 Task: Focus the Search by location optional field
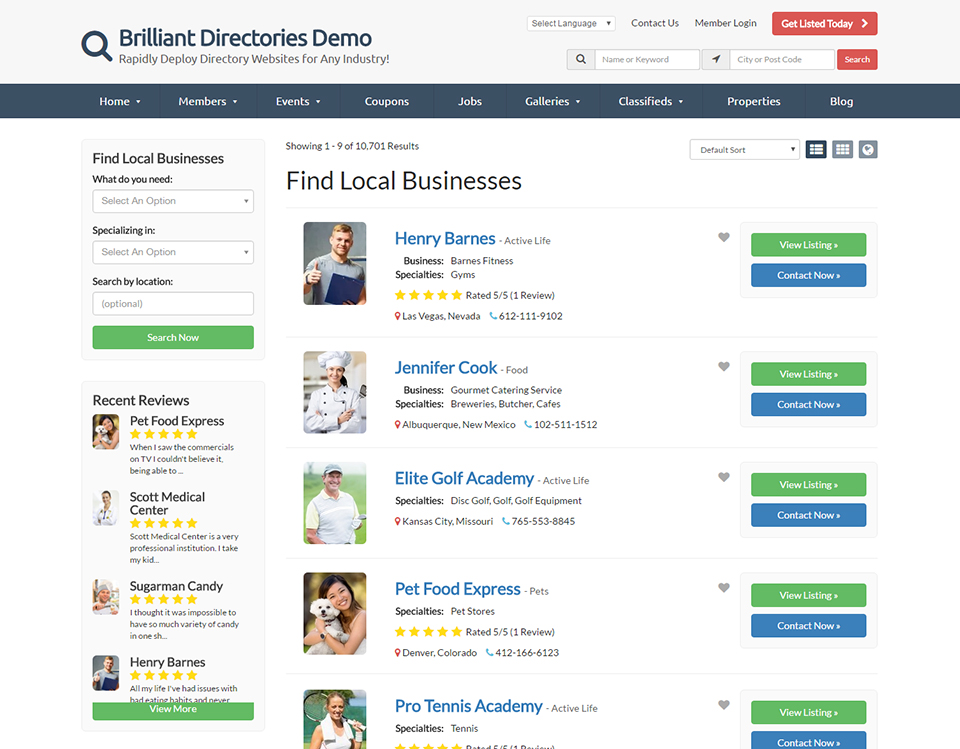click(173, 304)
